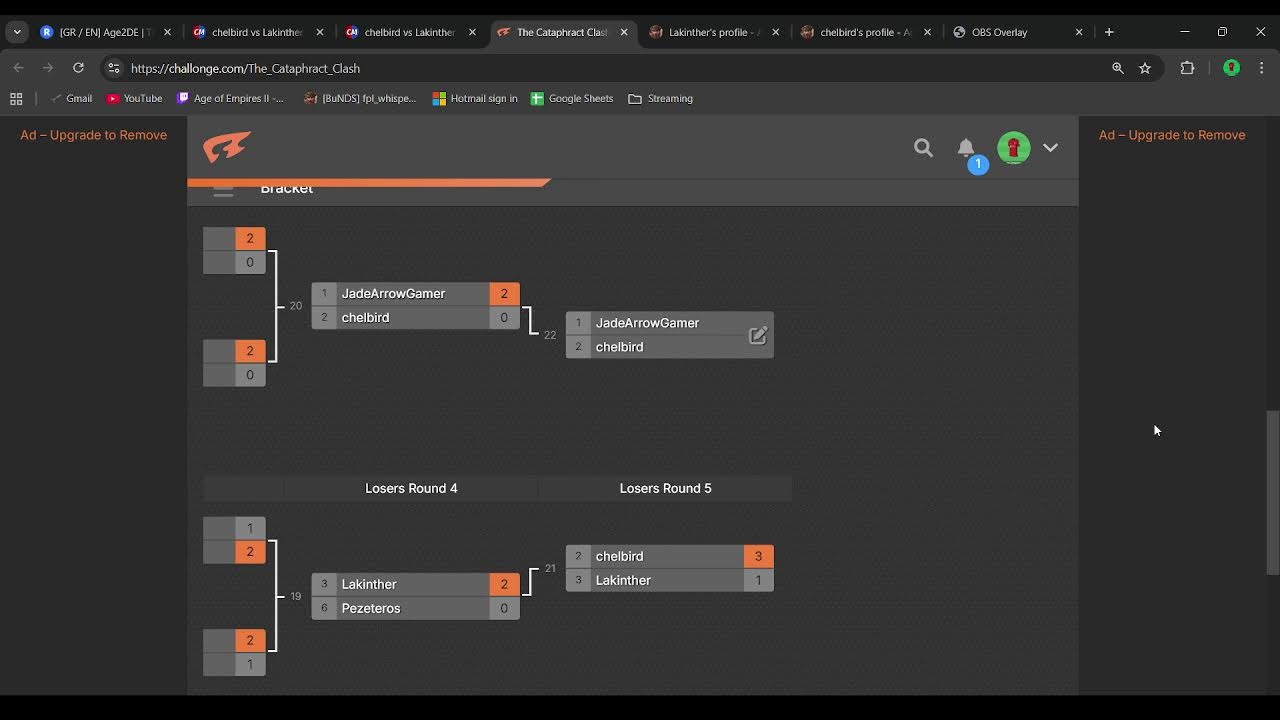Edit match 22 score icon
The height and width of the screenshot is (720, 1280).
(x=758, y=335)
